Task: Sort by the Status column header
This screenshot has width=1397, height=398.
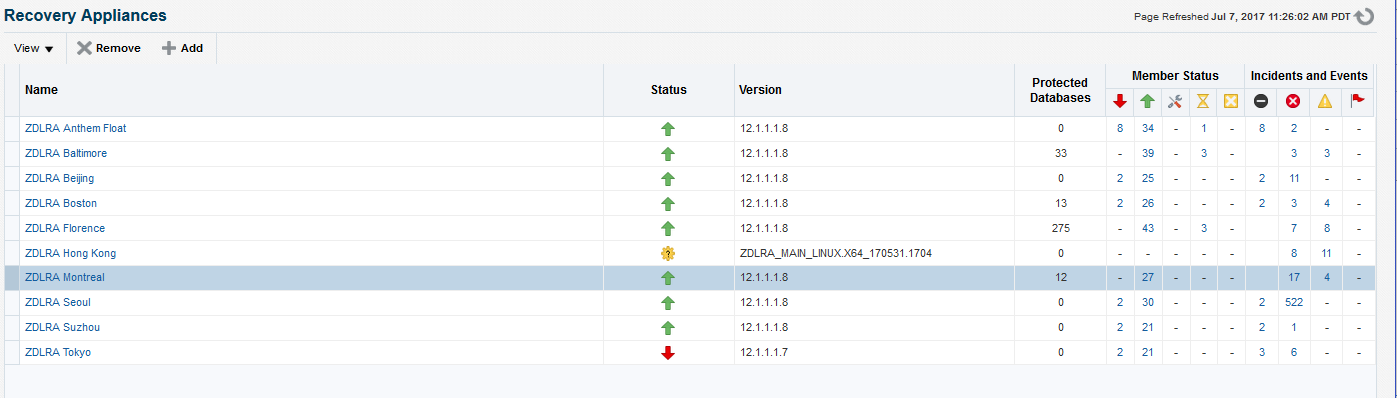Action: click(x=669, y=90)
